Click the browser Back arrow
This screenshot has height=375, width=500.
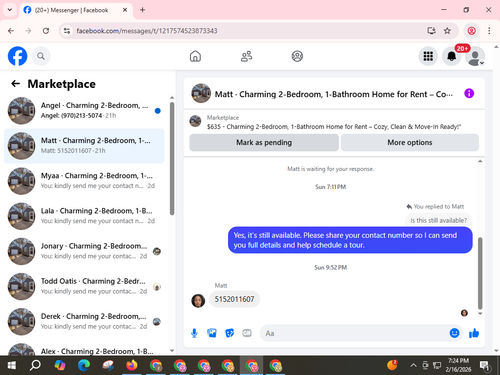[x=11, y=31]
